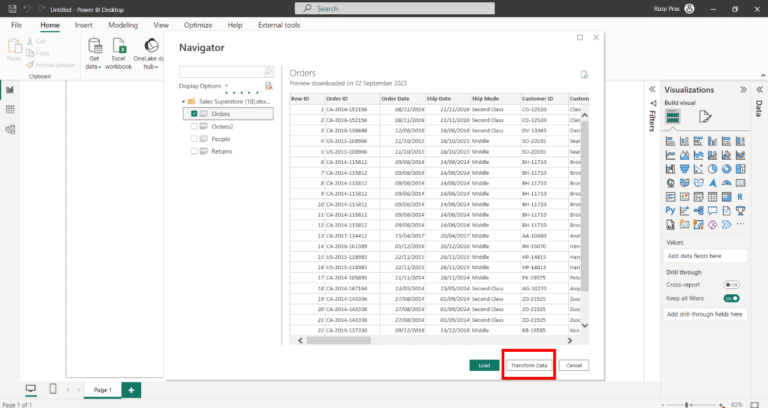Click the Order Date column header
Image resolution: width=768 pixels, height=408 pixels.
coord(403,98)
